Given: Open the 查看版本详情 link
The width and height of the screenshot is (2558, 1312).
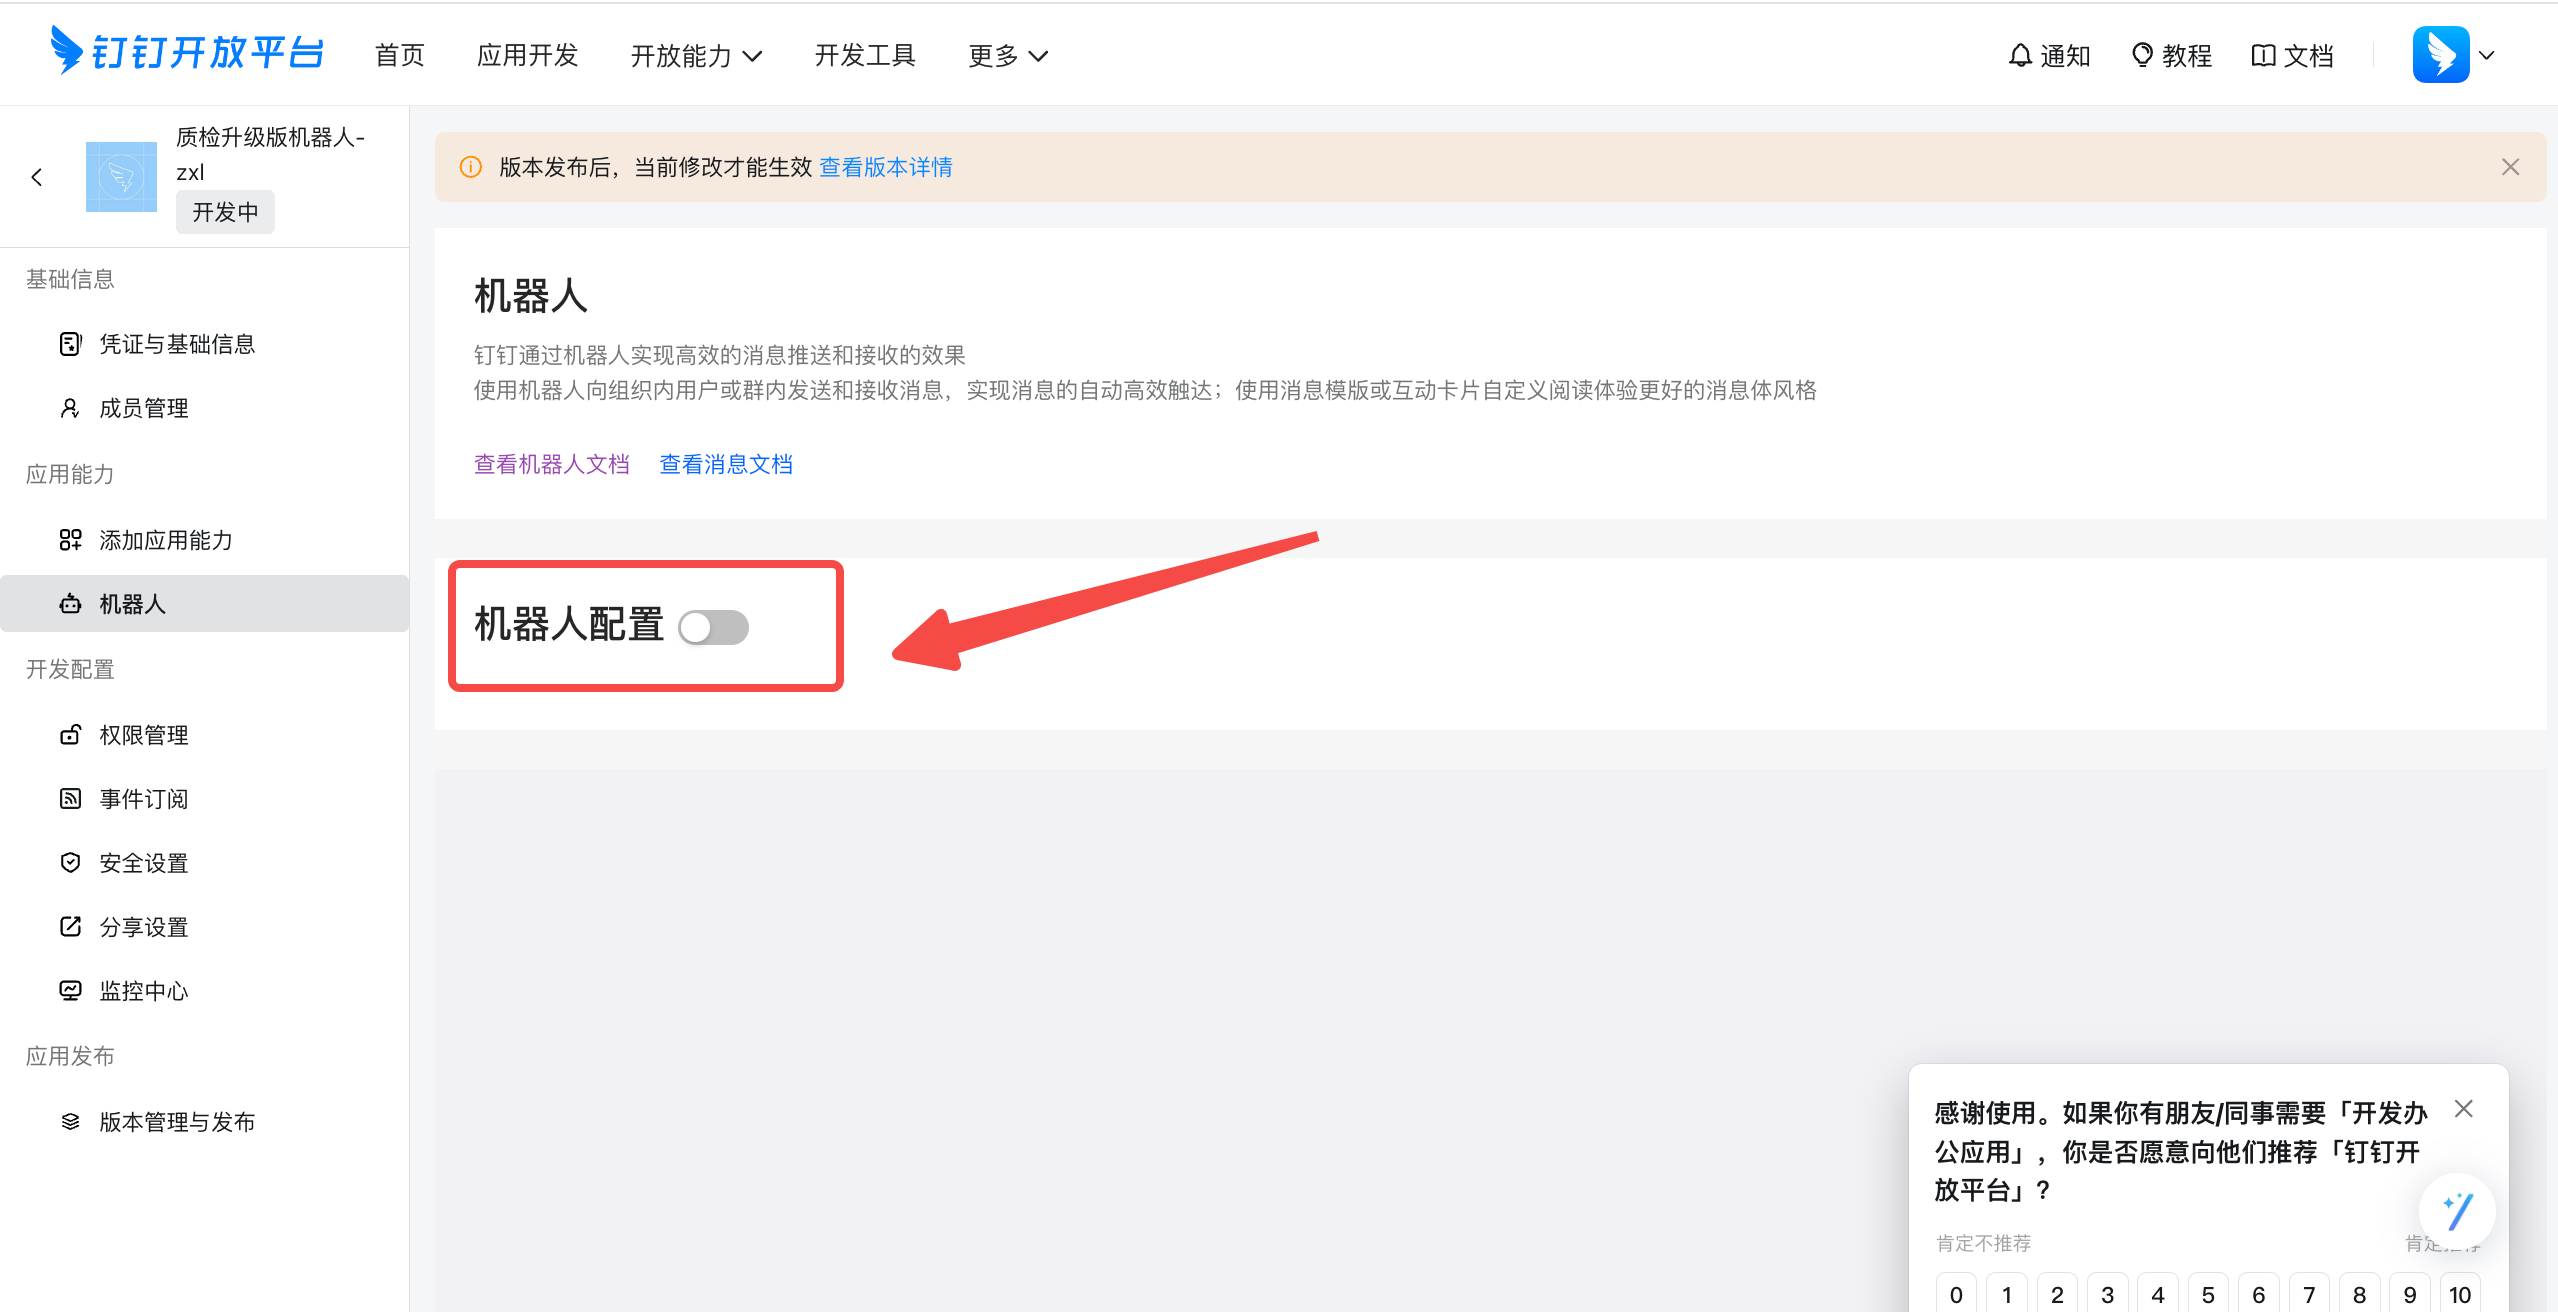Looking at the screenshot, I should click(x=885, y=167).
